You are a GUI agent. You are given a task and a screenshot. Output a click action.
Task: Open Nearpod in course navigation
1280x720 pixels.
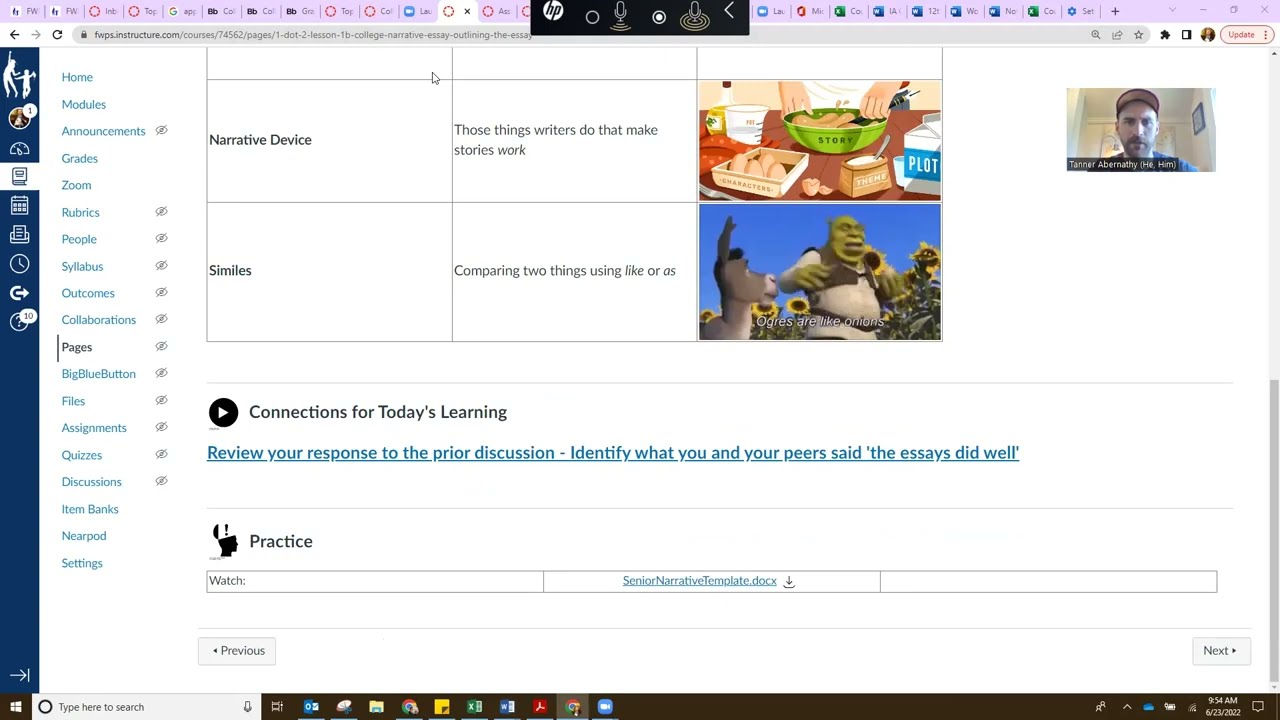click(x=83, y=536)
